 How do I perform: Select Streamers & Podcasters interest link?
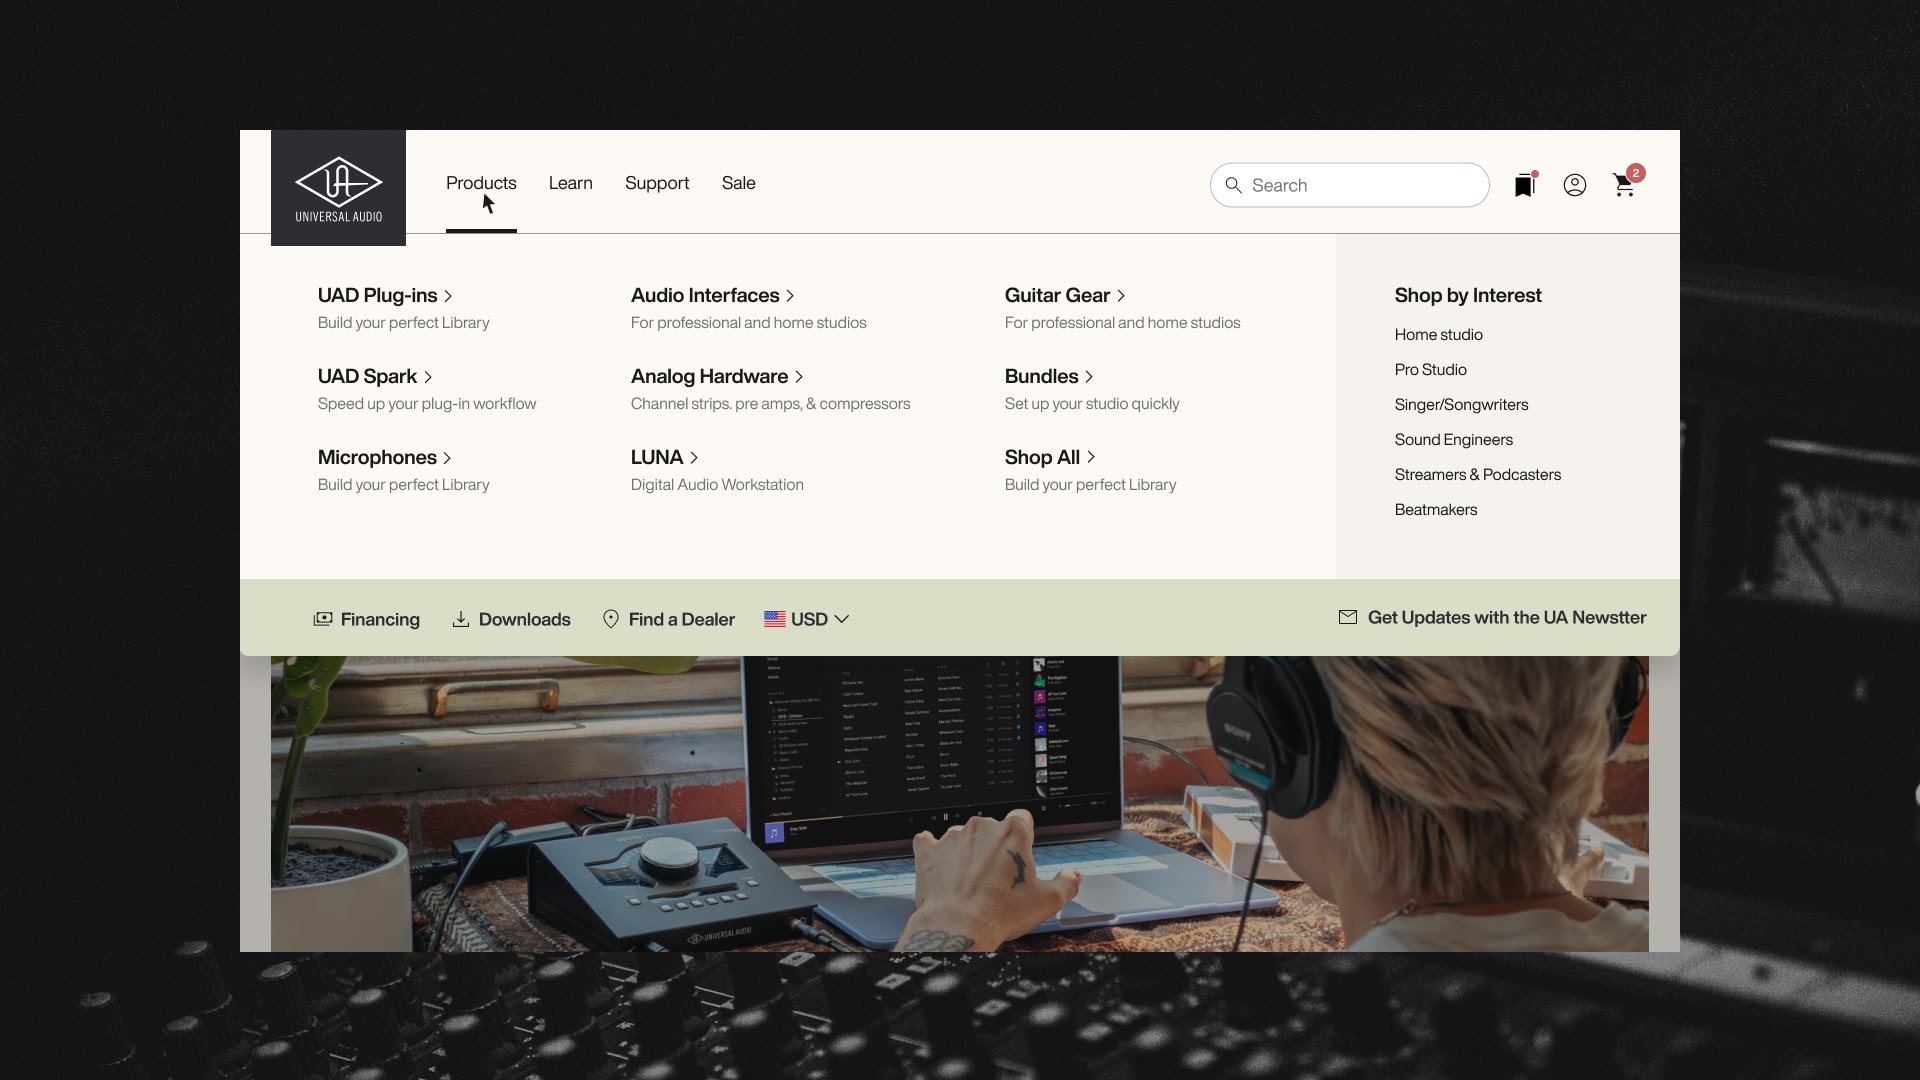[1477, 474]
